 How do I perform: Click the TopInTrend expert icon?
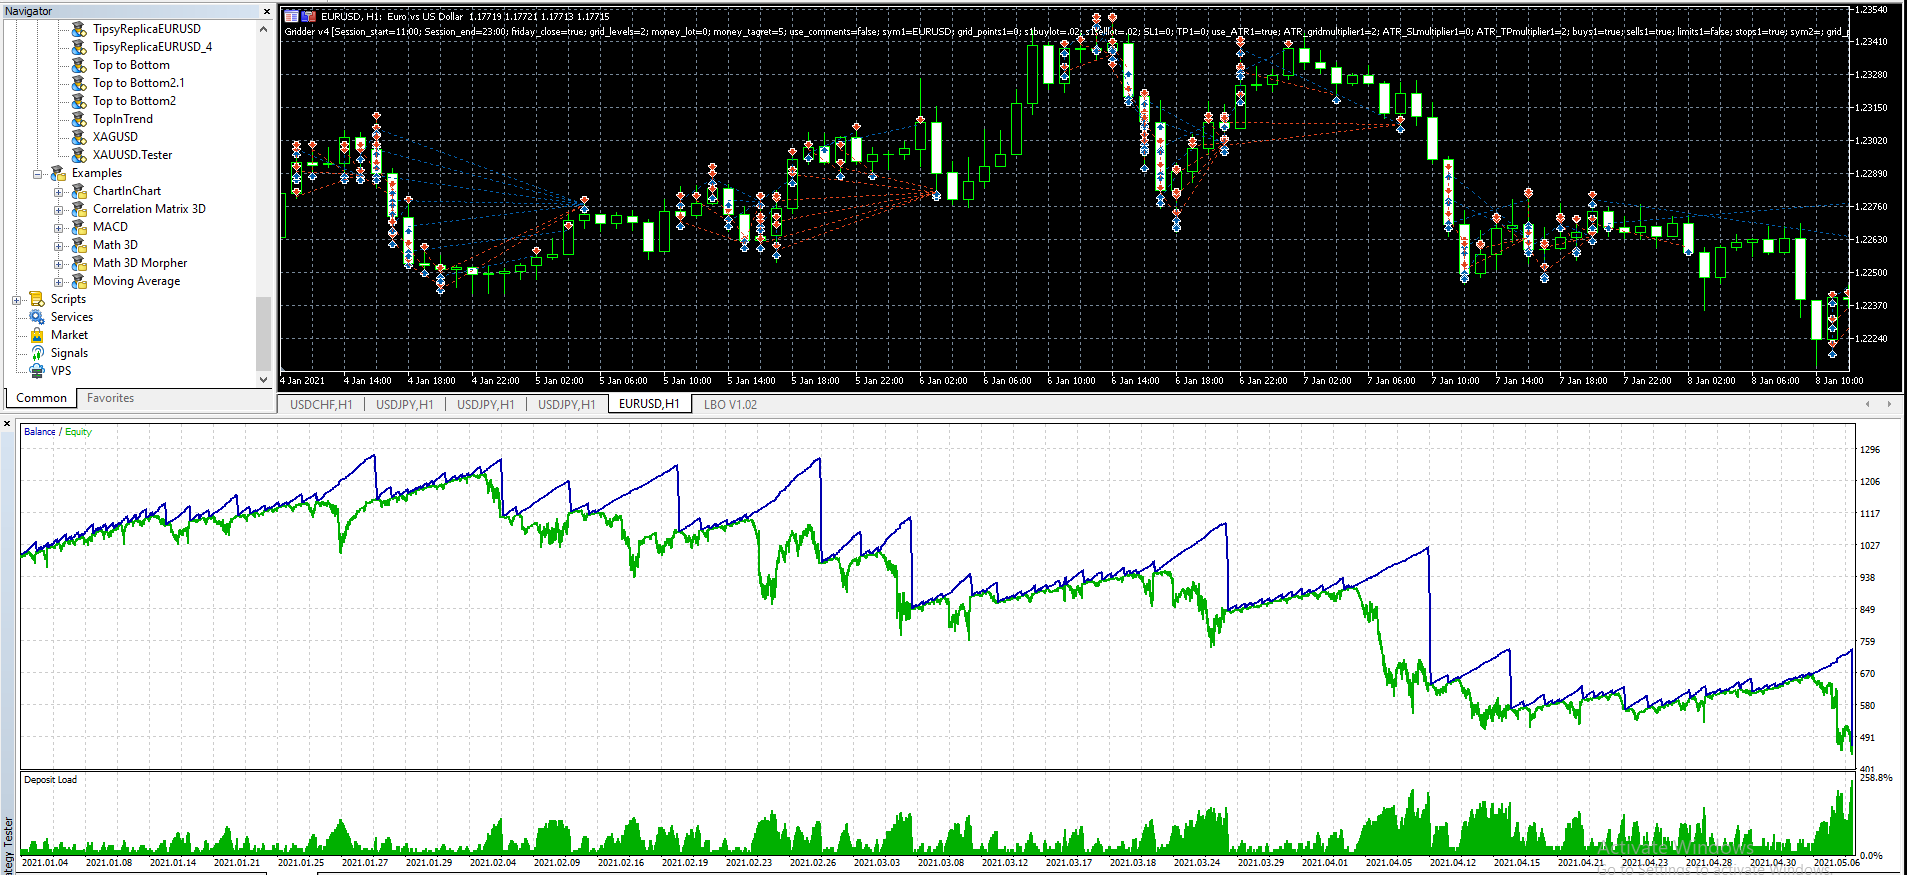click(79, 119)
